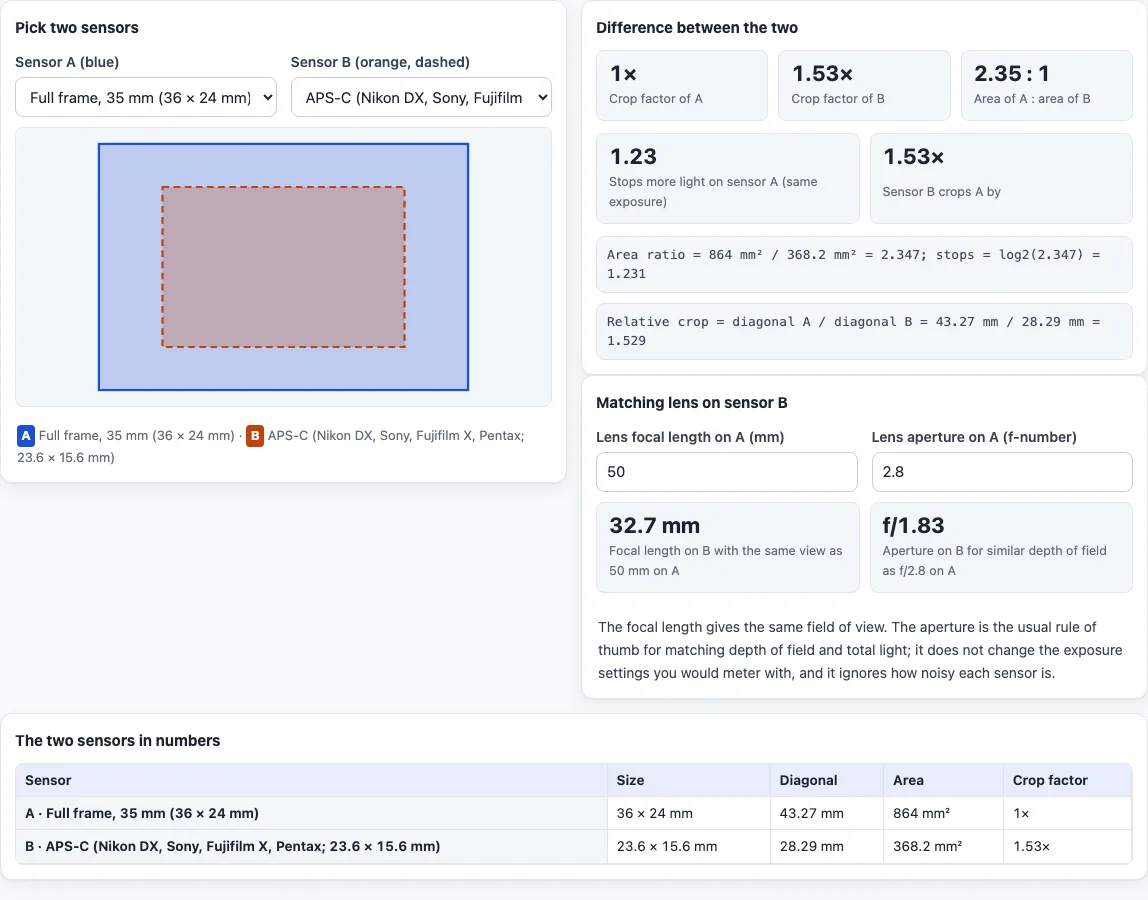The image size is (1148, 900).
Task: Click the 'Sensor A (blue)' label
Action: [67, 62]
